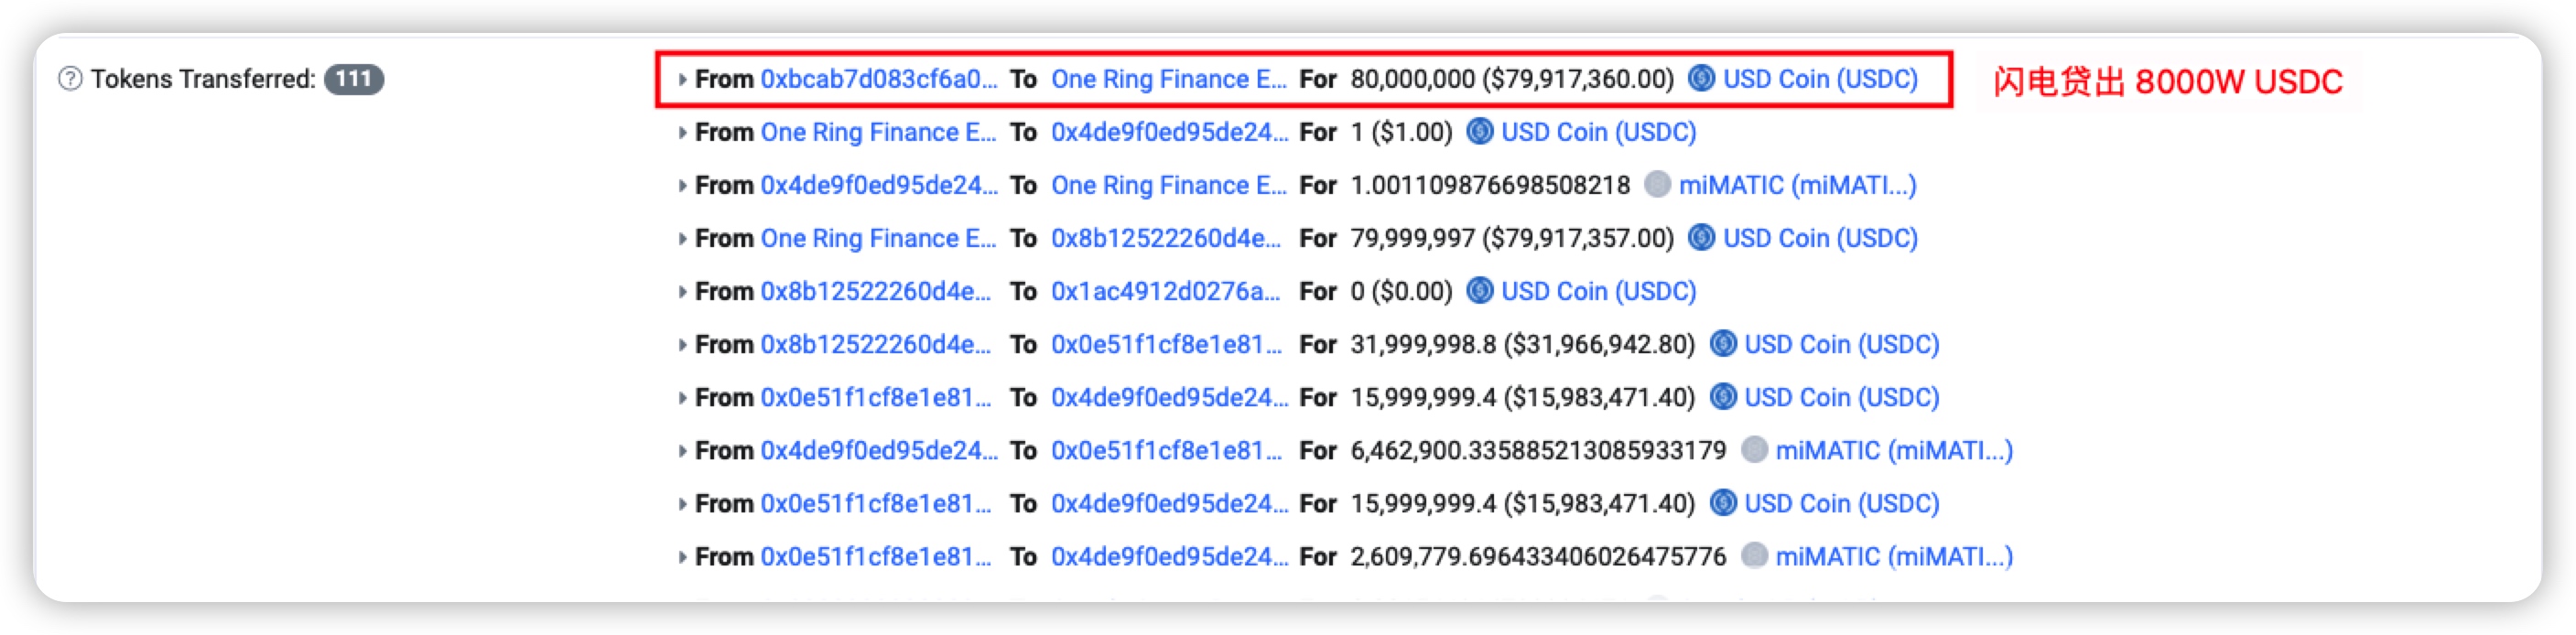
Task: Open recipient 0x8b12522260d4e... in 79,999,997 row
Action: click(x=1166, y=238)
